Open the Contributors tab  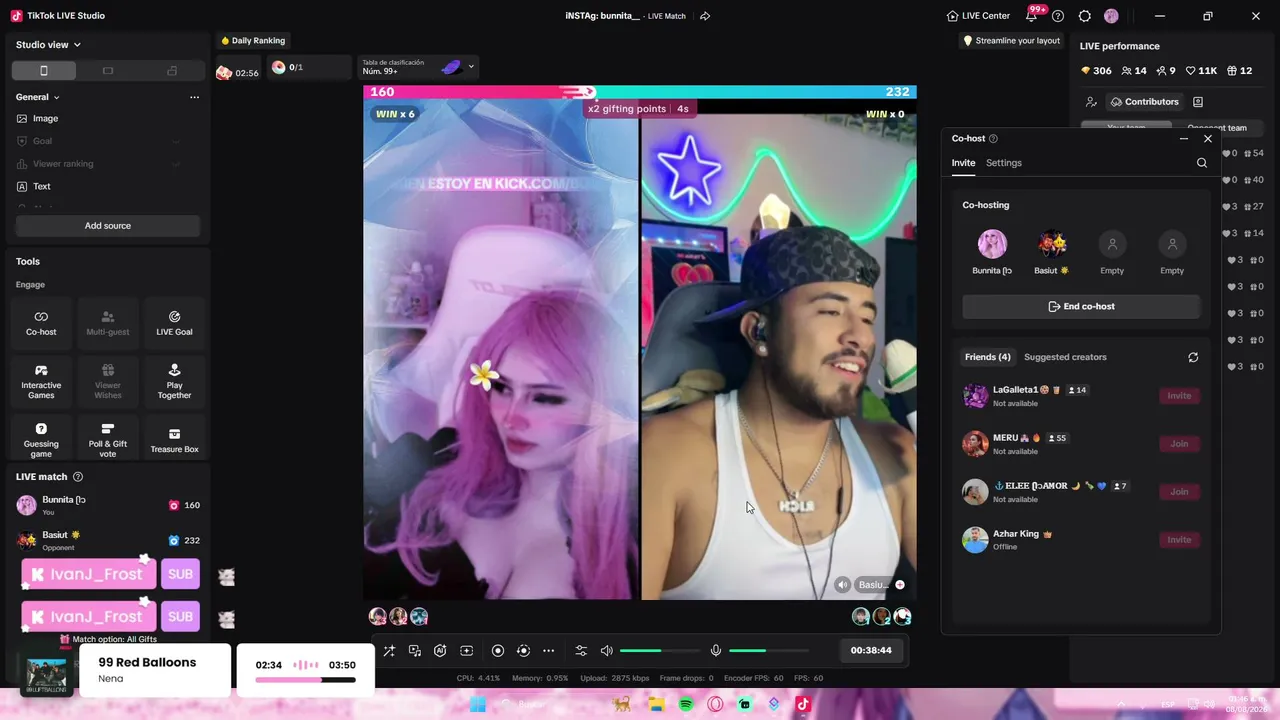[1144, 102]
